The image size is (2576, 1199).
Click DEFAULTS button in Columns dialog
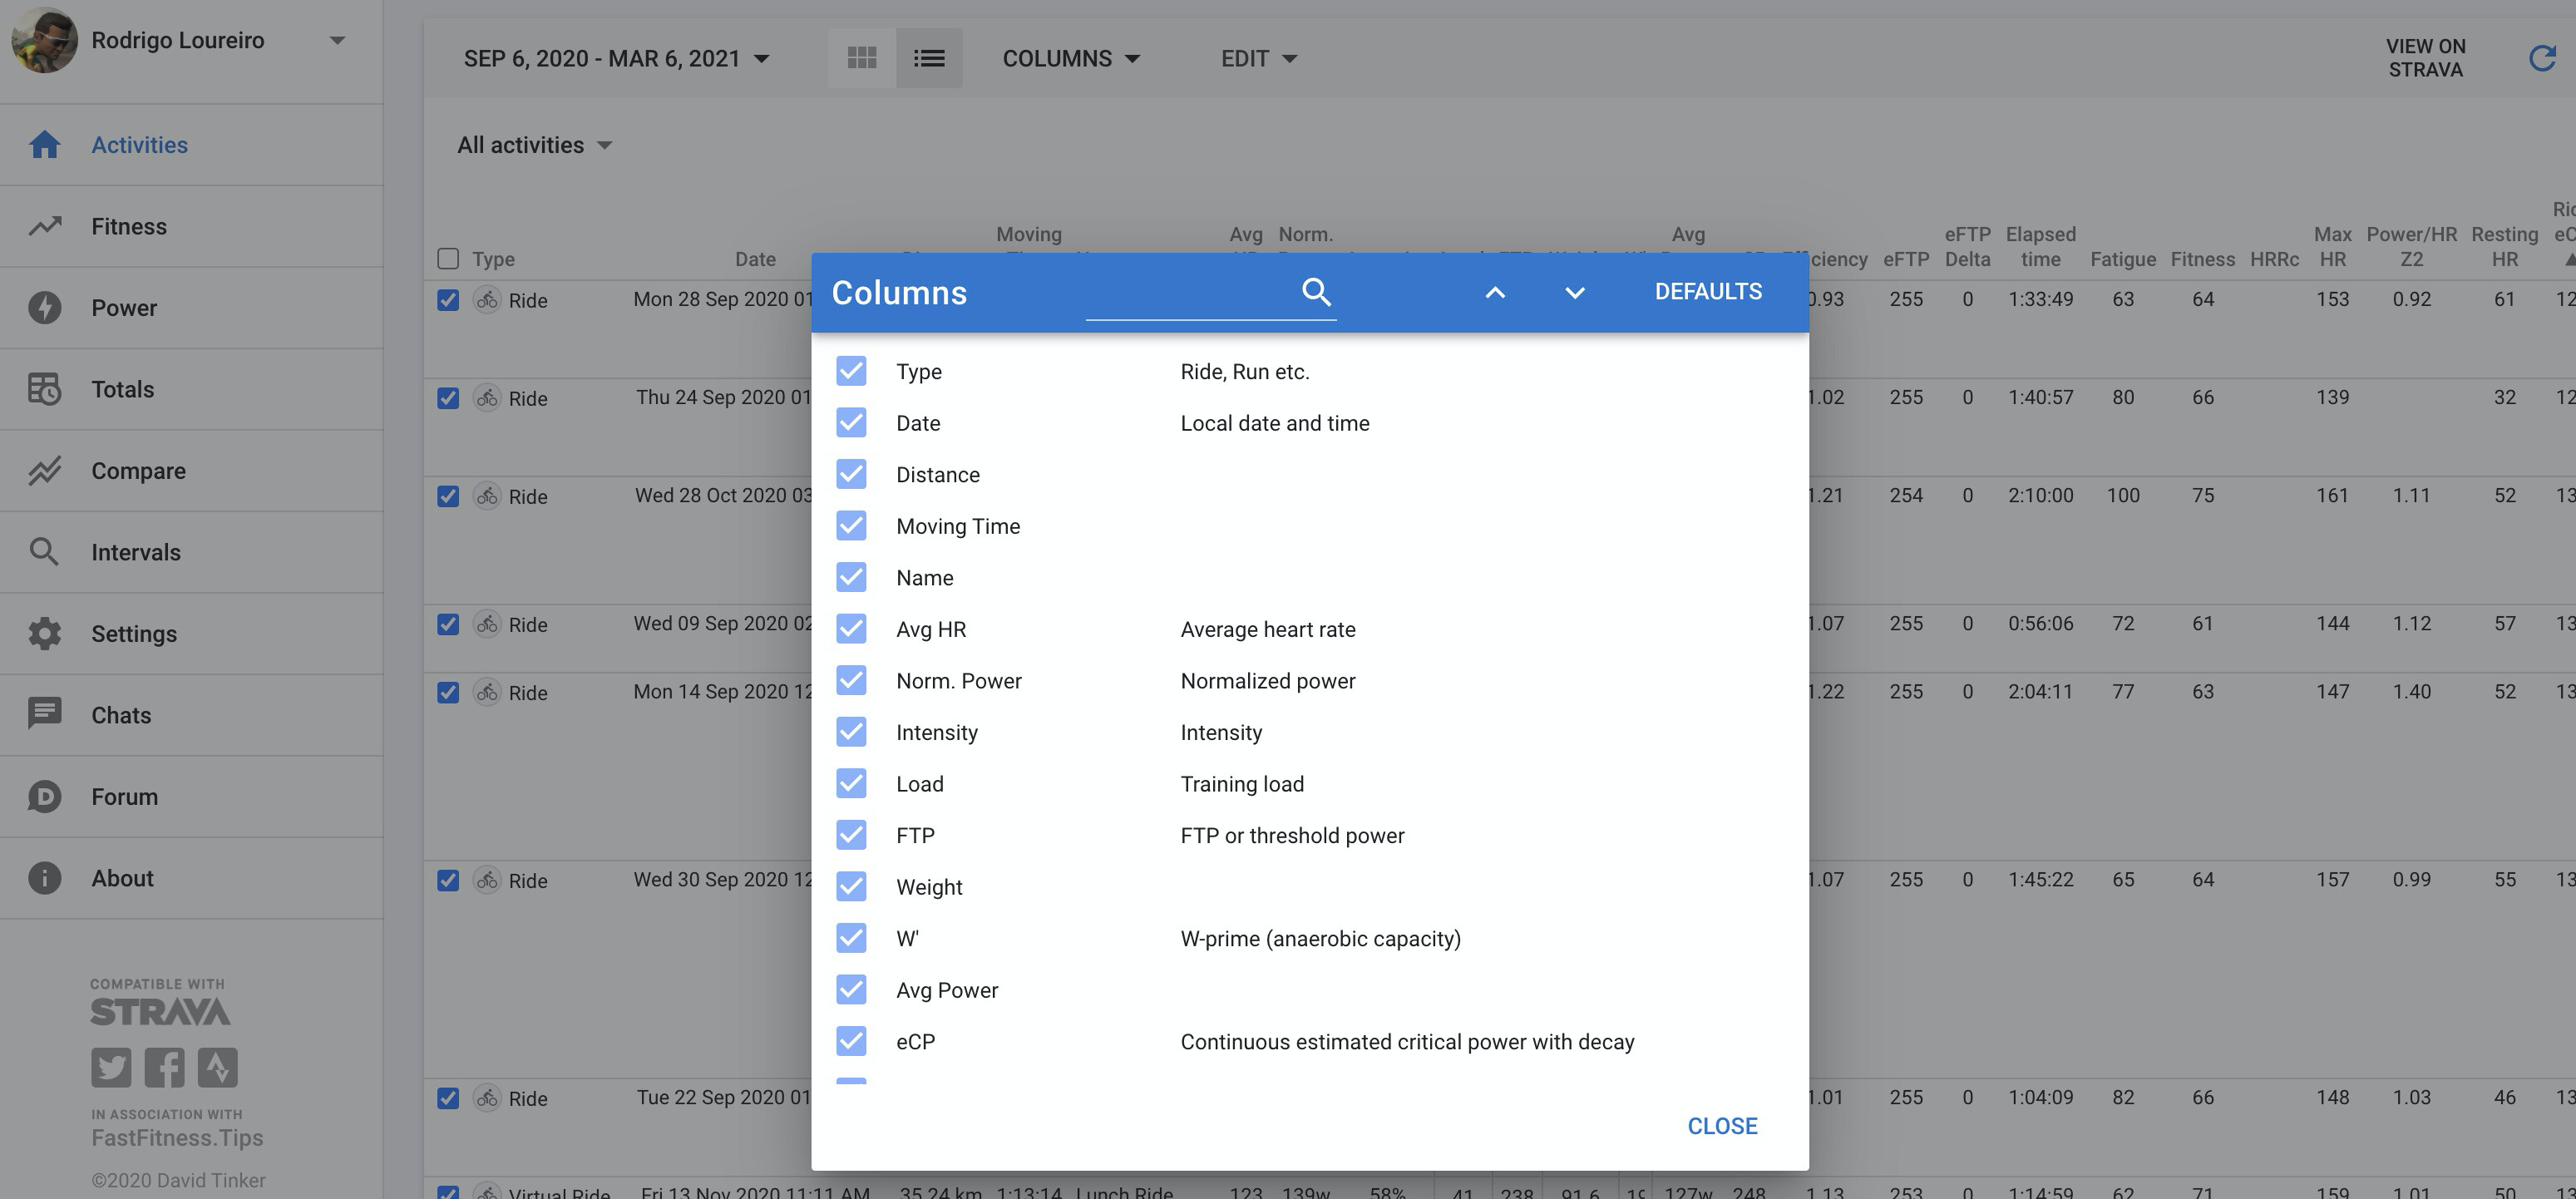(x=1708, y=292)
